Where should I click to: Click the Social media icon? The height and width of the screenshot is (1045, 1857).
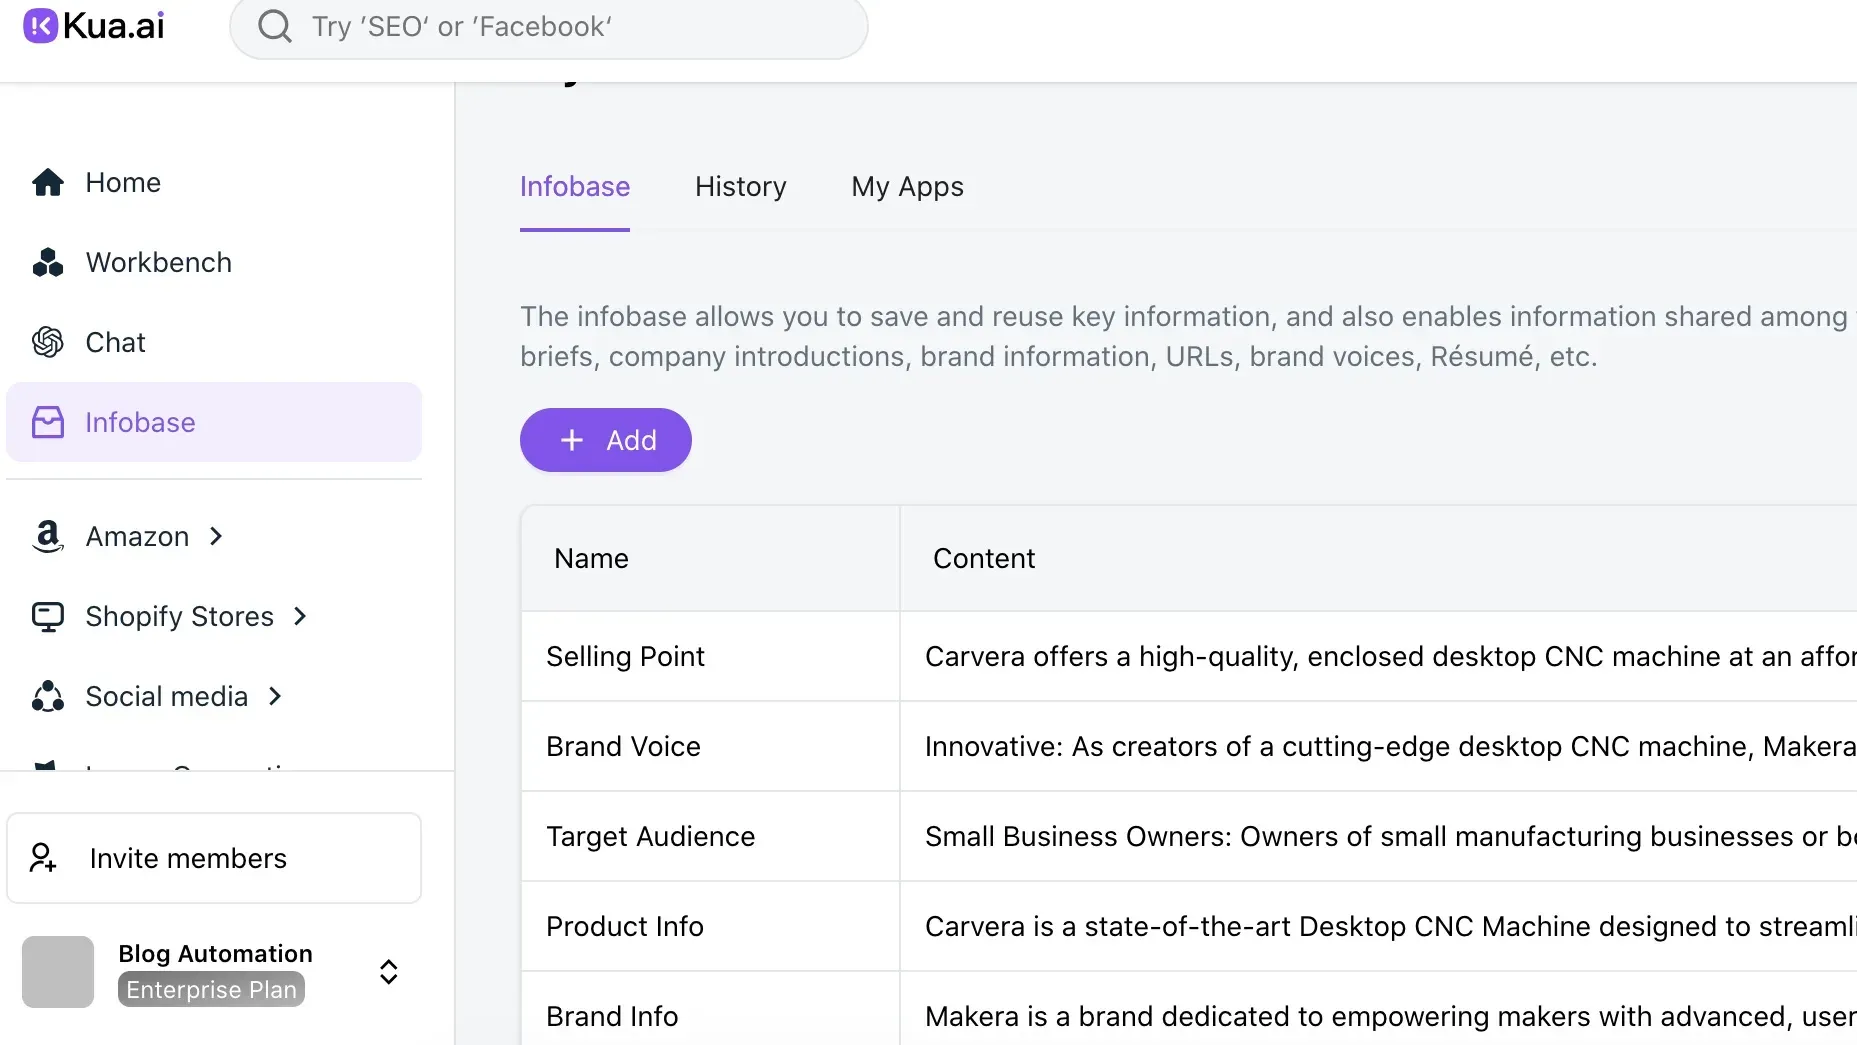point(48,697)
